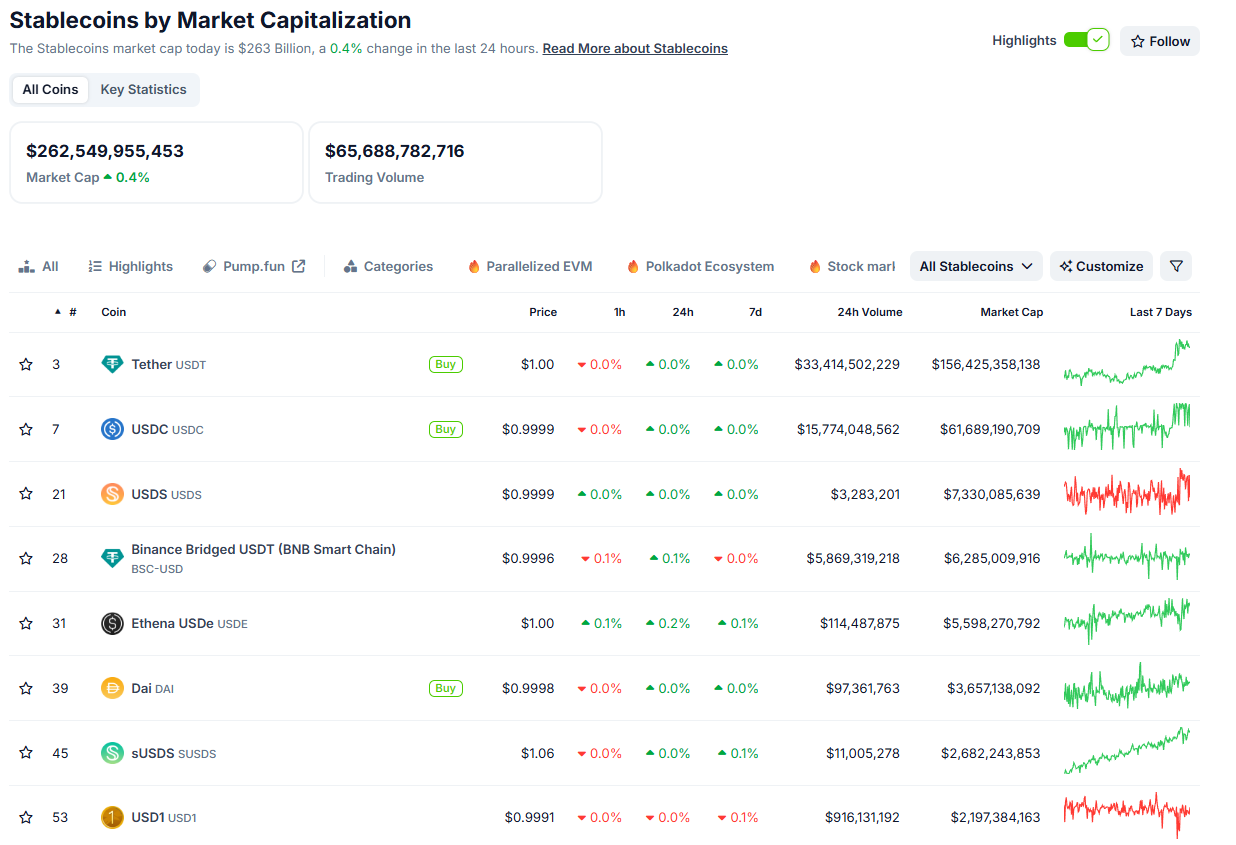
Task: Star the Ethena USDe row
Action: pos(26,623)
